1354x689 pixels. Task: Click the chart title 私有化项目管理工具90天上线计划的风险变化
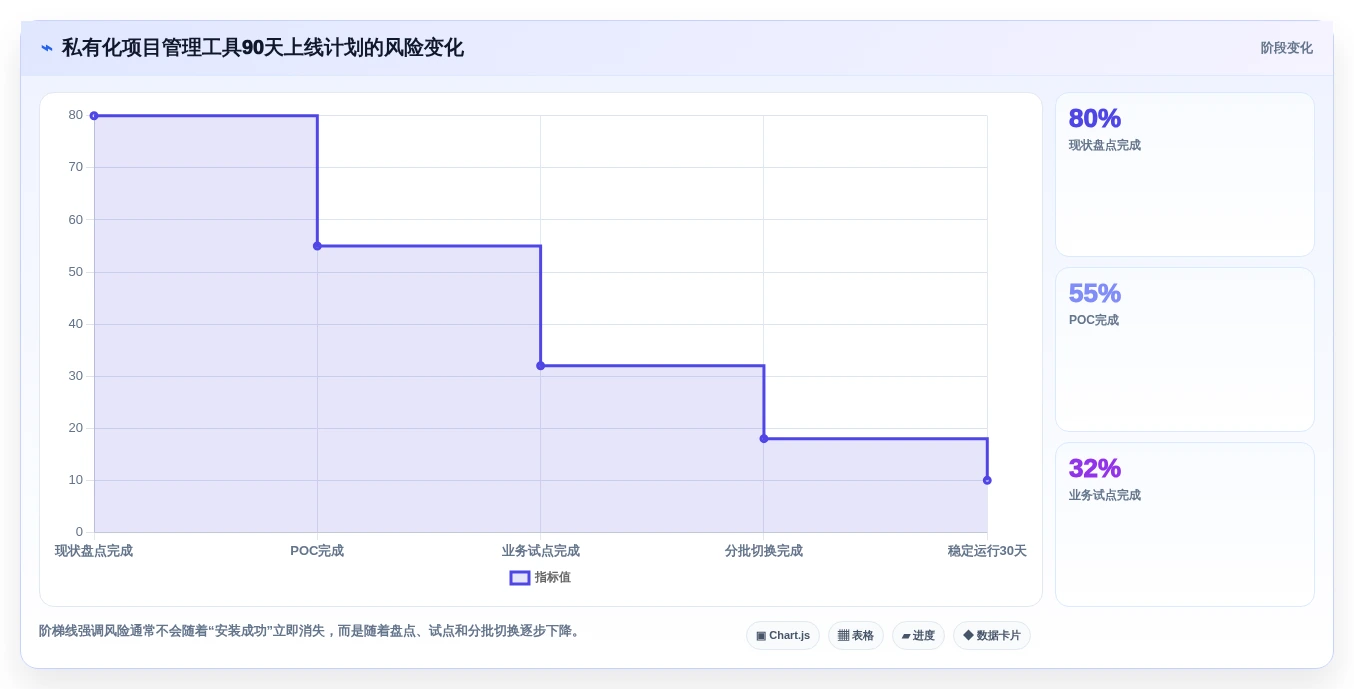263,48
